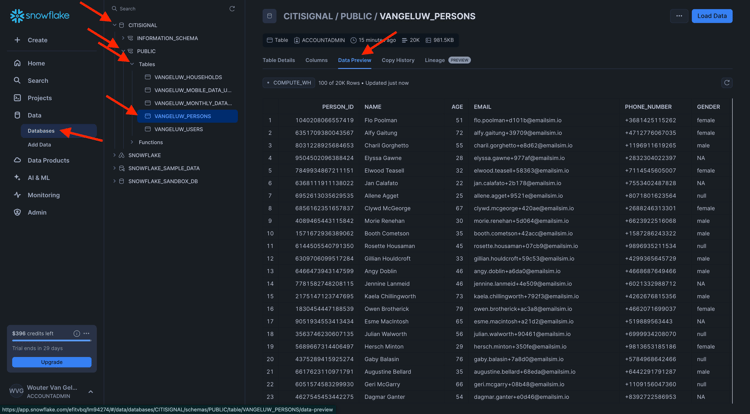Collapse the PUBLIC schema node
The height and width of the screenshot is (414, 750).
click(123, 51)
